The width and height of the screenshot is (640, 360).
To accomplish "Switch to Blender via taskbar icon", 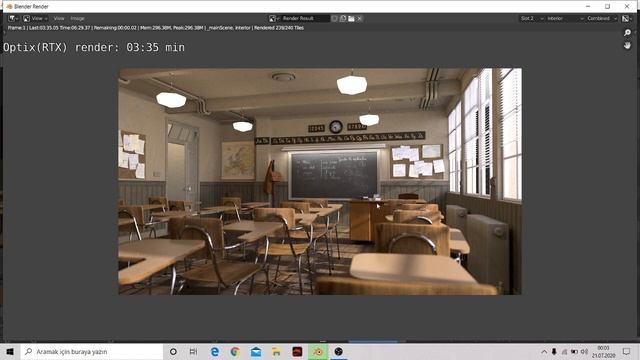I will pyautogui.click(x=318, y=351).
